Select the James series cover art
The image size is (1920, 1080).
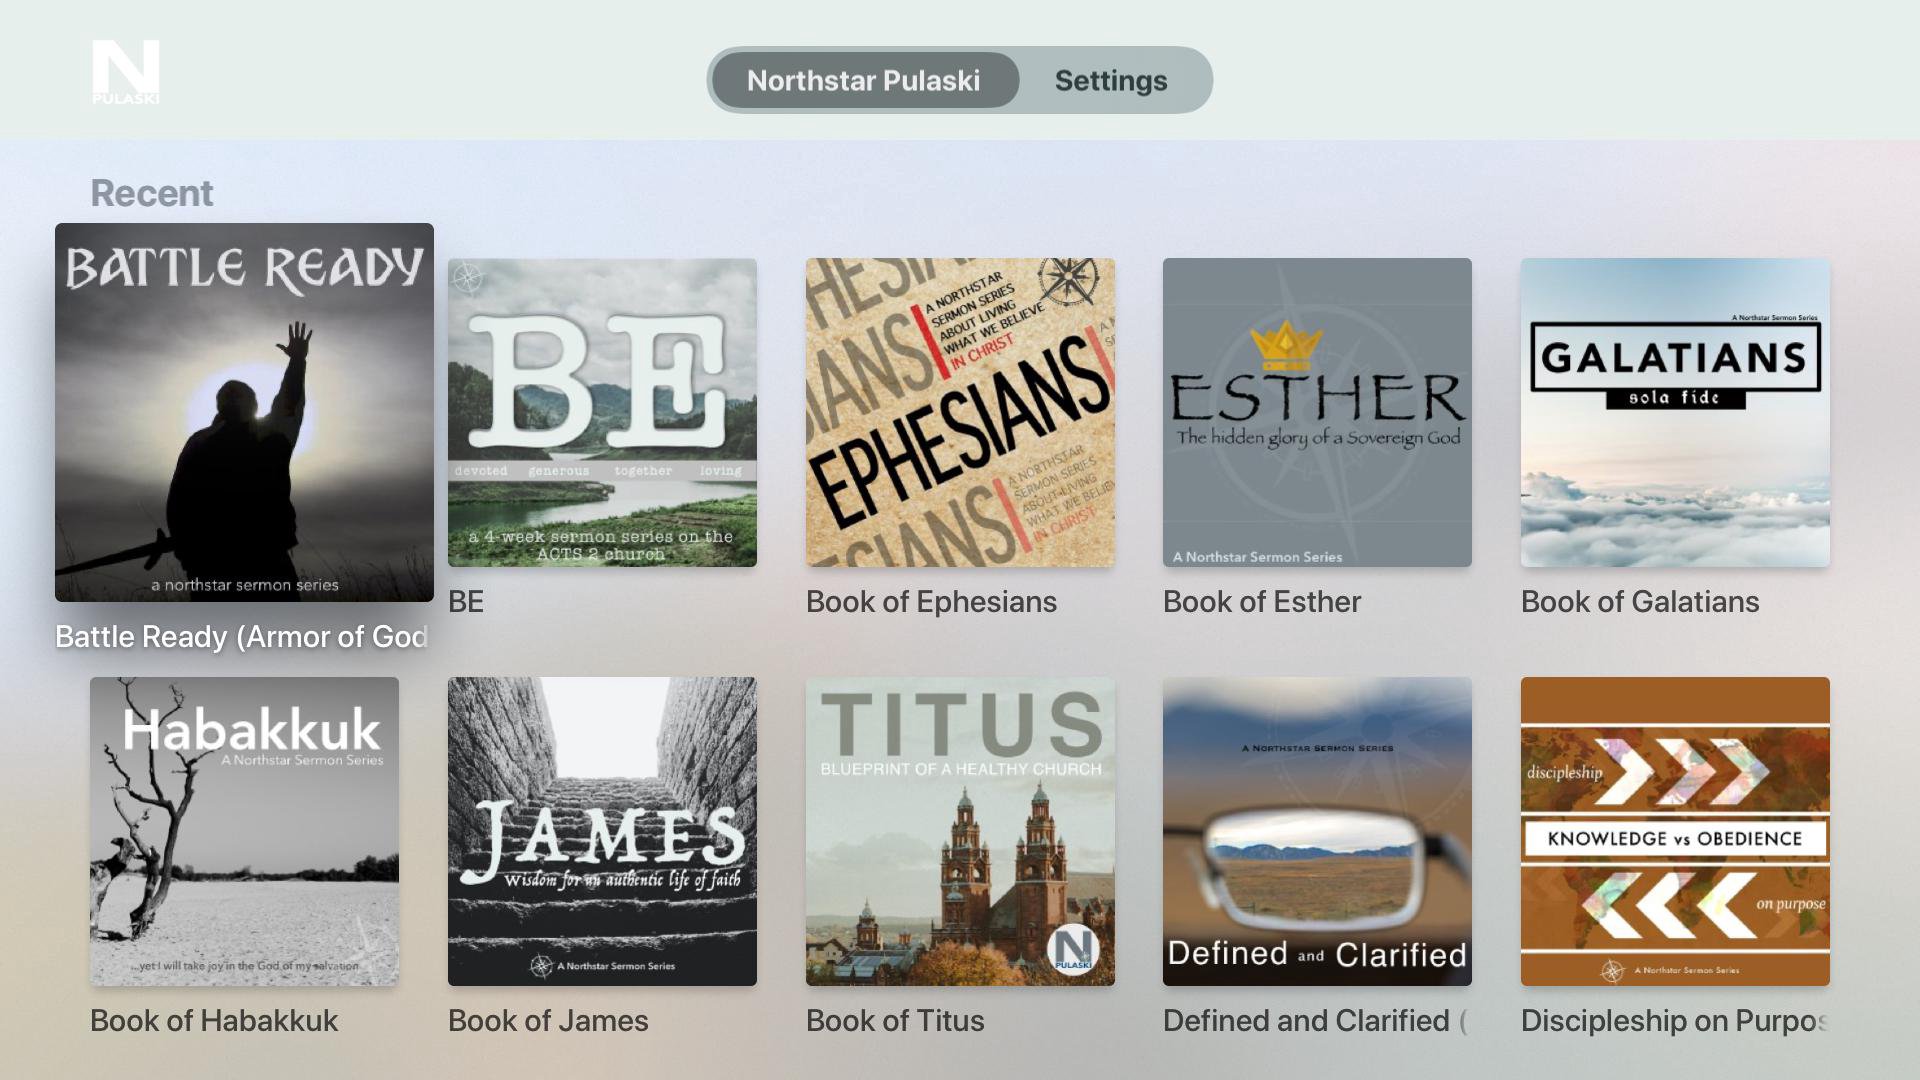click(x=602, y=831)
